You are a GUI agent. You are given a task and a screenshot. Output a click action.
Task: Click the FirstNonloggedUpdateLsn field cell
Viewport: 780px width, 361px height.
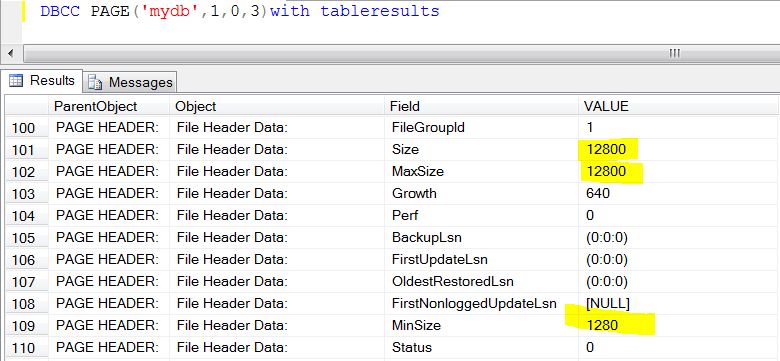click(x=481, y=303)
